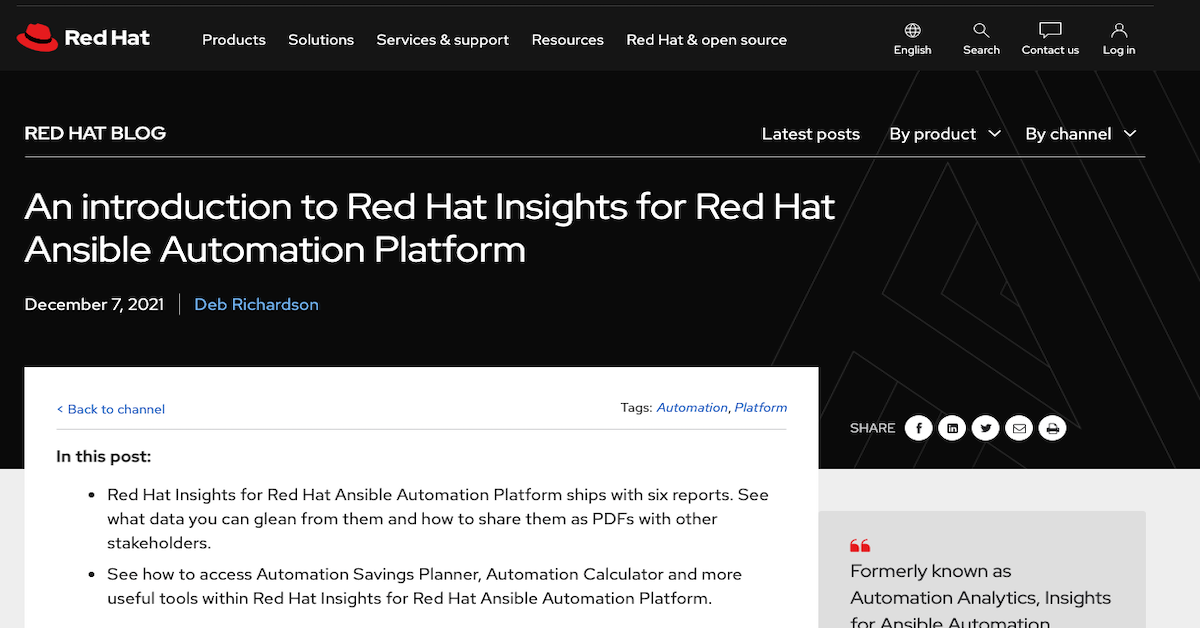Share the post on Facebook
Image resolution: width=1200 pixels, height=628 pixels.
pos(918,428)
